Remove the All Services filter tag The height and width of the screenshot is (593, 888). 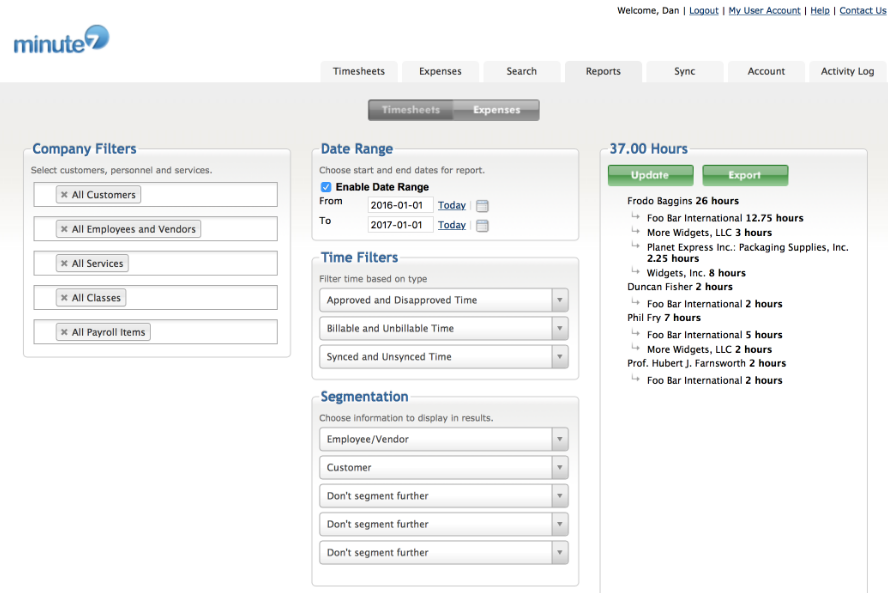click(65, 264)
